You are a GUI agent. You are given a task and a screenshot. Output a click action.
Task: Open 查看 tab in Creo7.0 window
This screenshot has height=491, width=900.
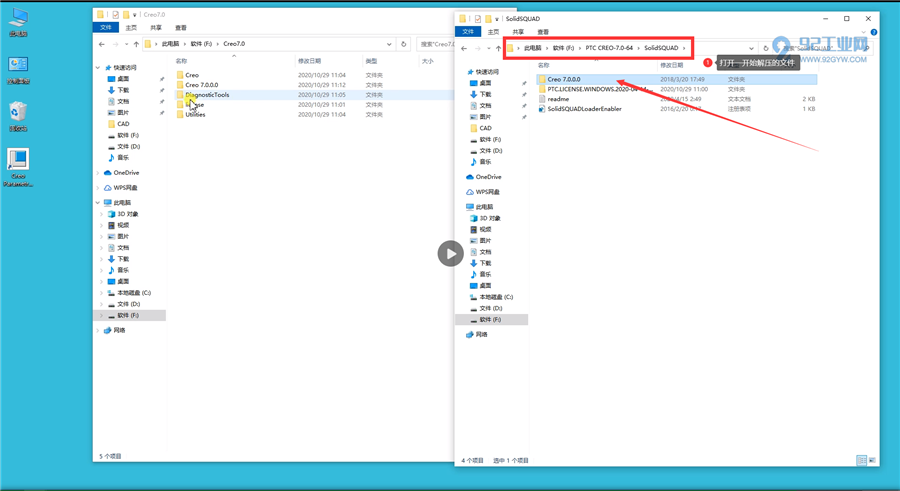[181, 28]
